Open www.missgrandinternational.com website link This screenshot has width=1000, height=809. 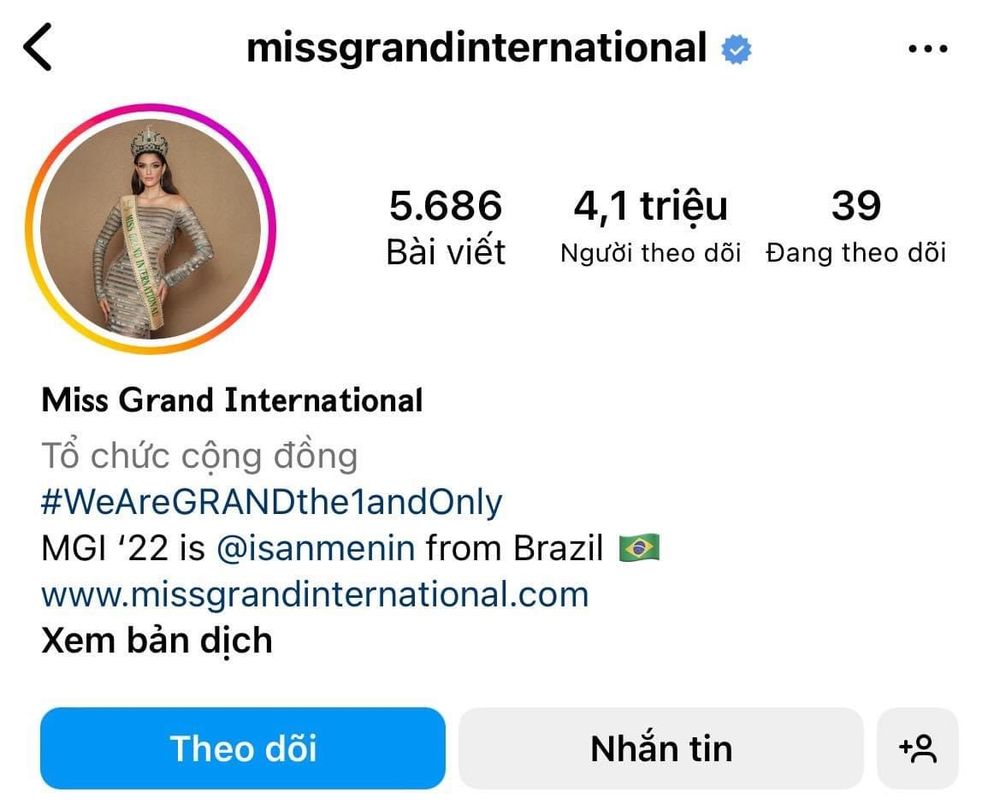(x=315, y=595)
